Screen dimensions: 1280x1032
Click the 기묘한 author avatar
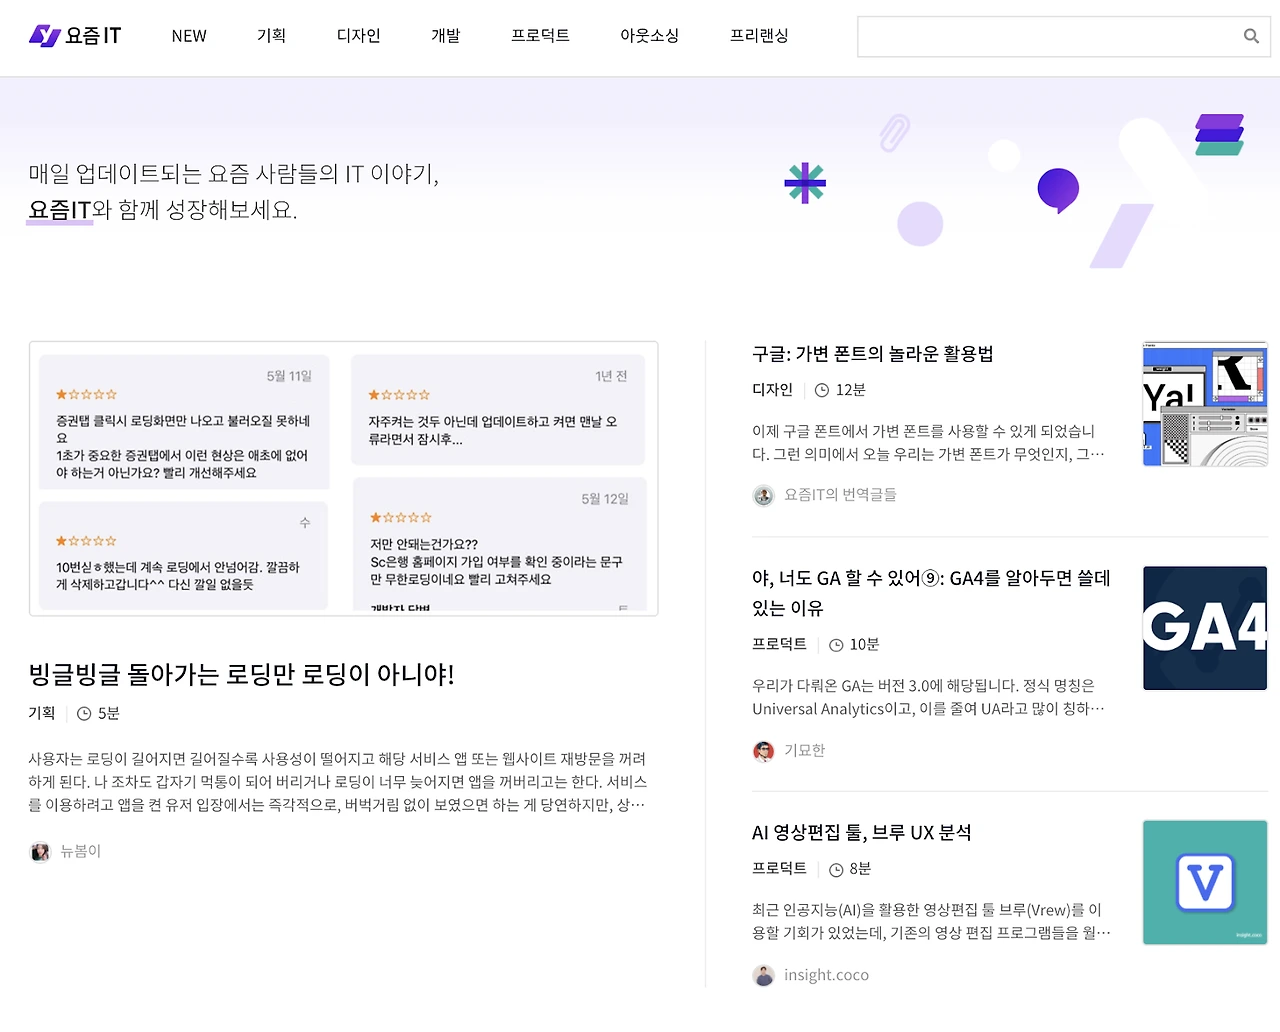(764, 751)
